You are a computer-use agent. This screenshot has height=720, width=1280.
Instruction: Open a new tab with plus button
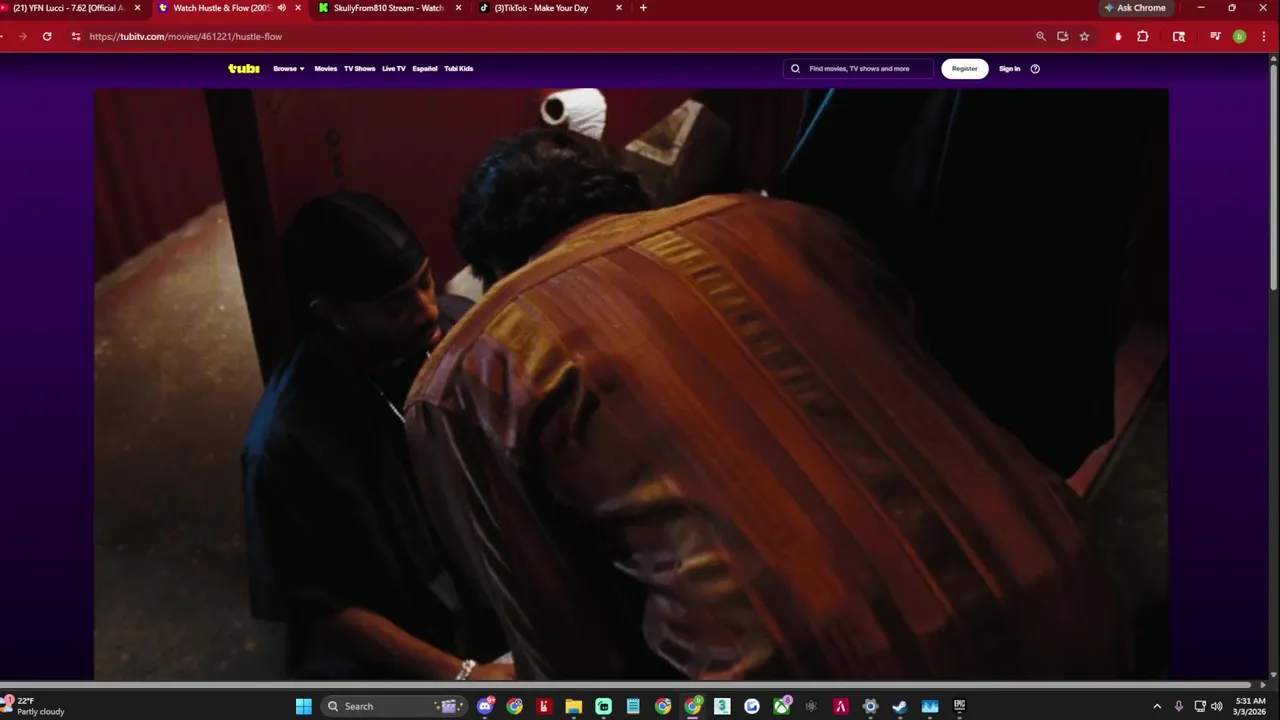[643, 8]
